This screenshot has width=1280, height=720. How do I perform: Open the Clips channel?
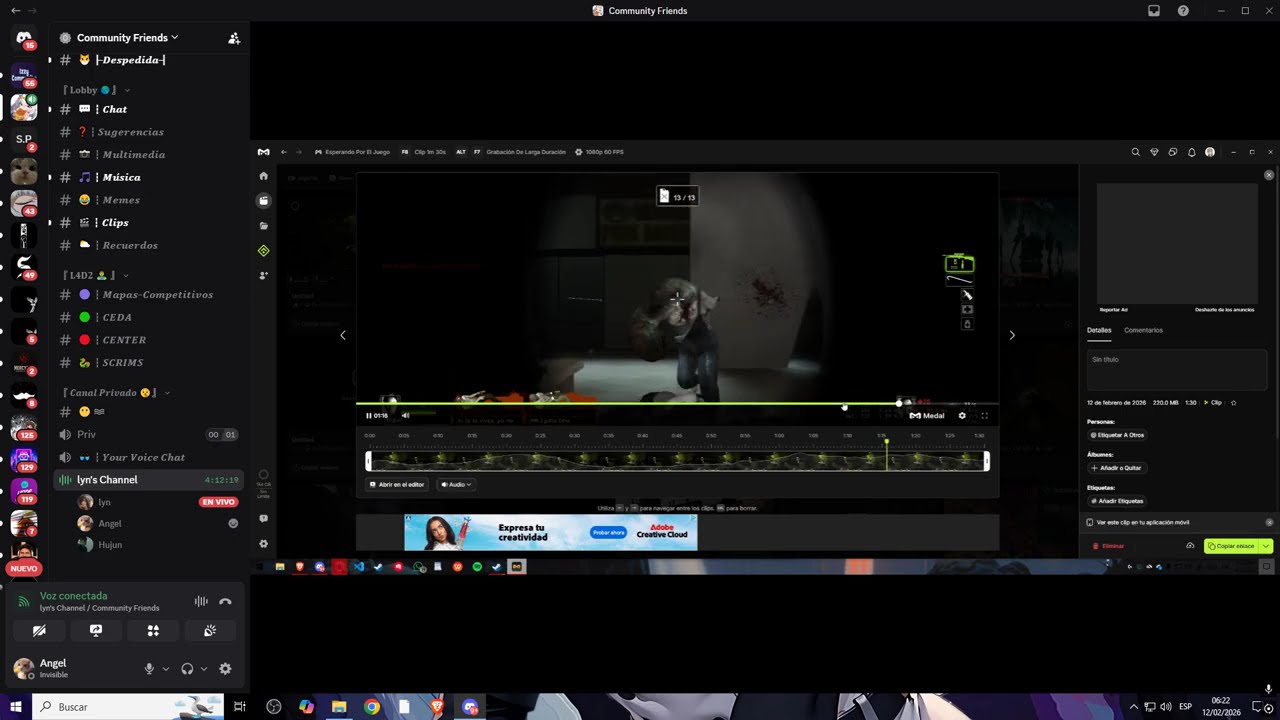(x=146, y=222)
